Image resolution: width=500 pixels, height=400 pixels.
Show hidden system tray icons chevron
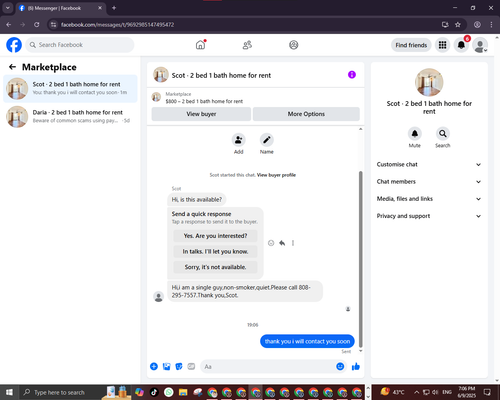(417, 392)
